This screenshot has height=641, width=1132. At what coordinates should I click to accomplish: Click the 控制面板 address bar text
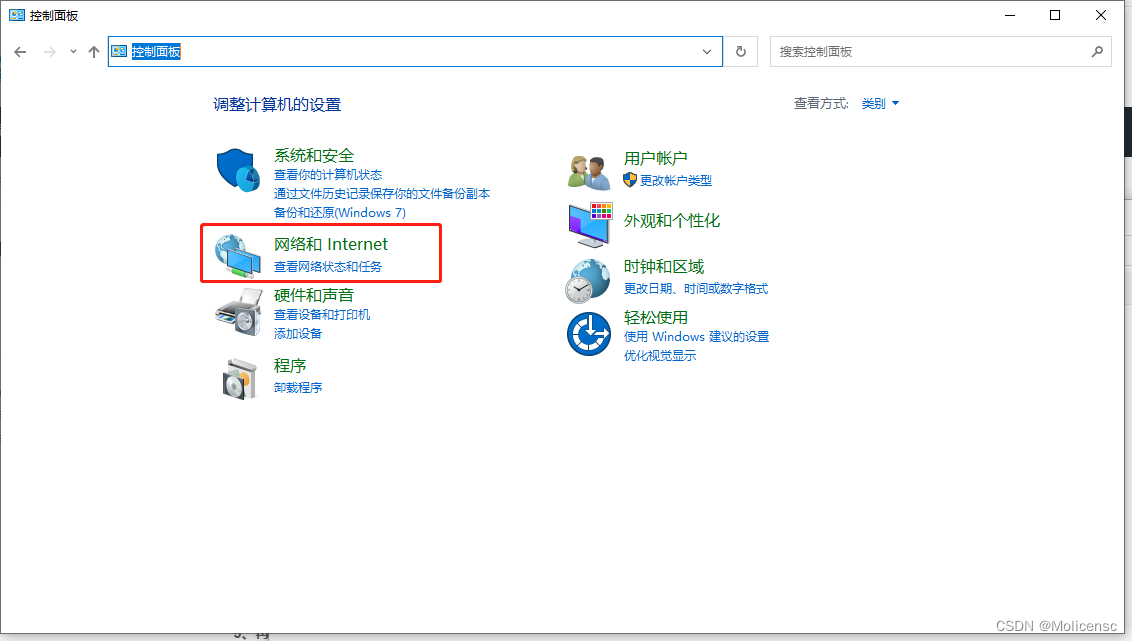click(156, 52)
